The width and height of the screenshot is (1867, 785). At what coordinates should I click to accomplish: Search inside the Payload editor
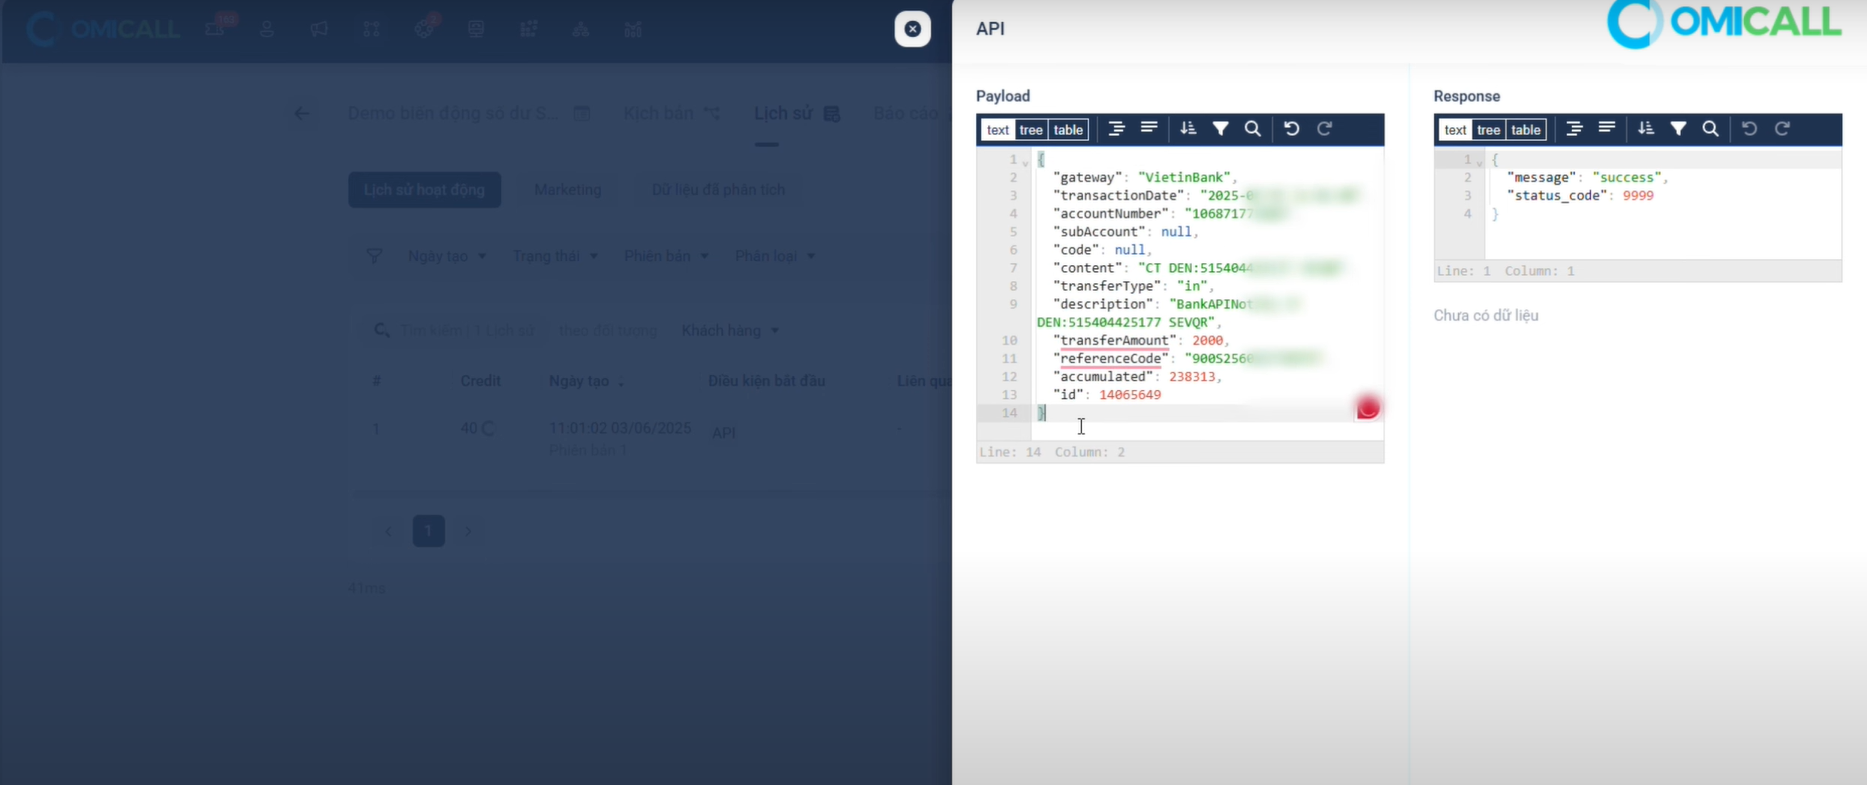point(1253,129)
